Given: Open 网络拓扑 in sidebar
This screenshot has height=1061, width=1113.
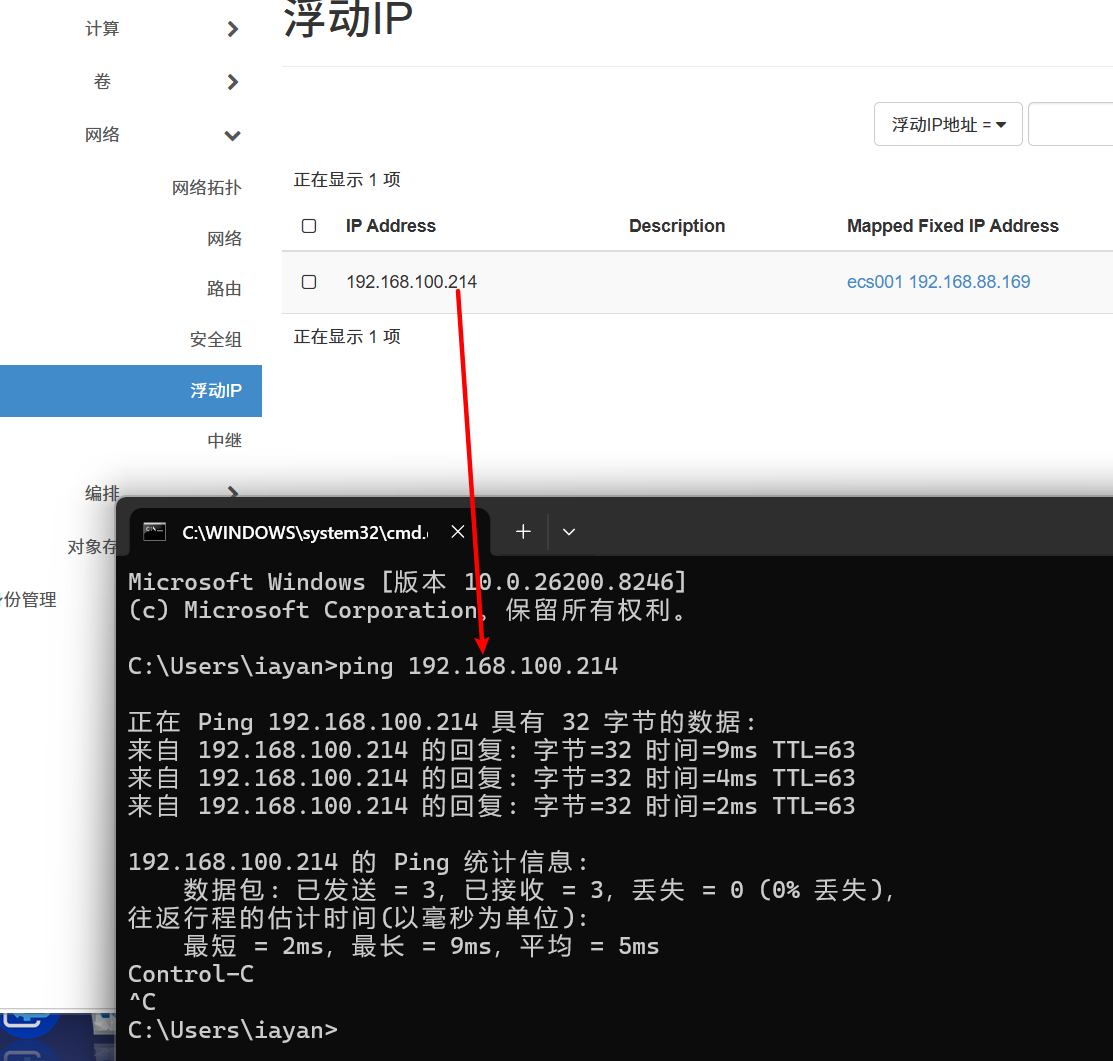Looking at the screenshot, I should point(207,187).
